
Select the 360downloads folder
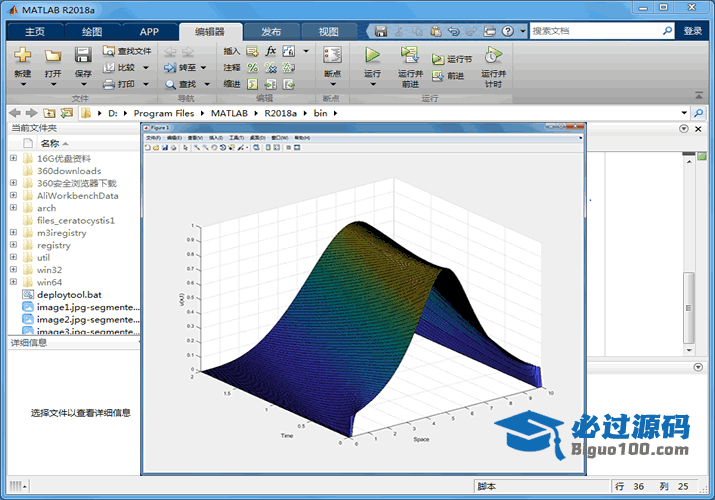[69, 171]
